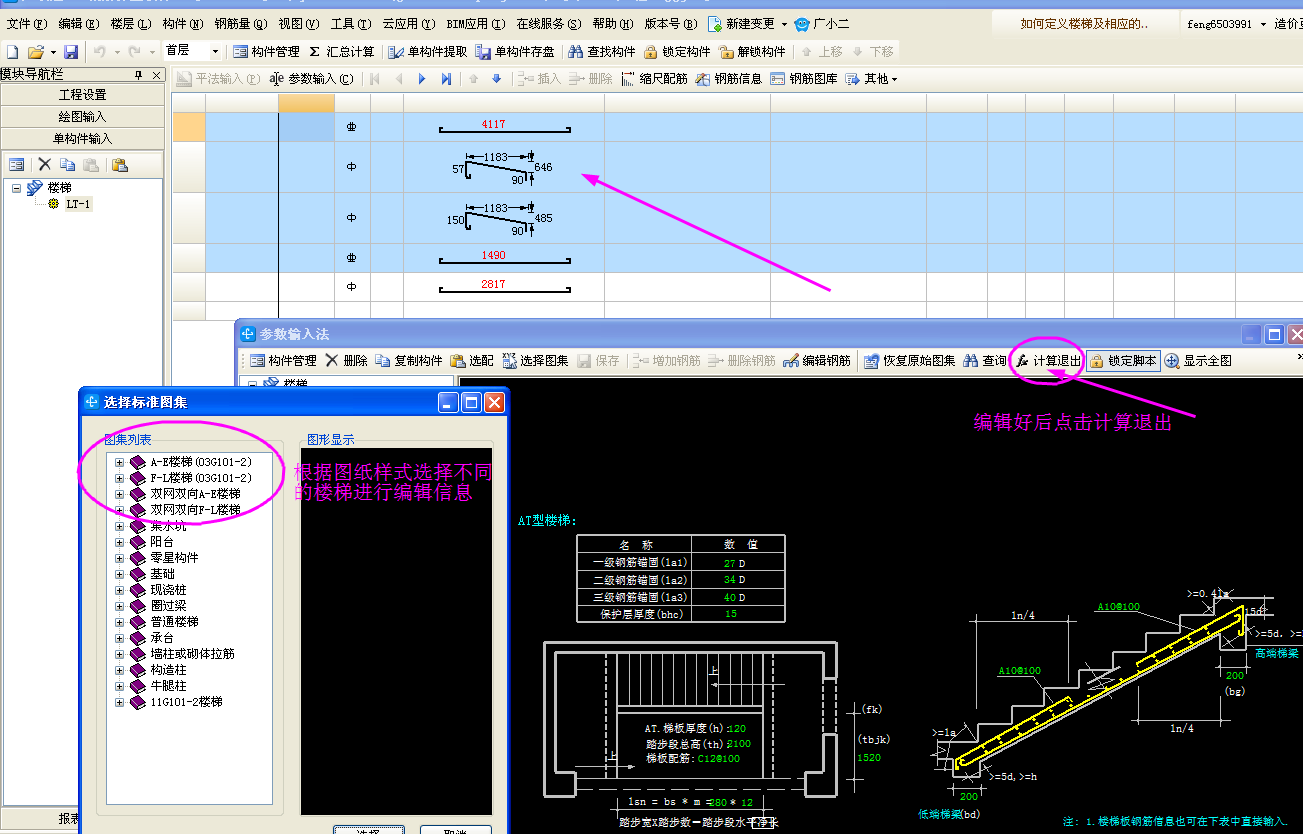Open the 楼层(L) menu
Viewport: 1303px width, 834px height.
131,24
